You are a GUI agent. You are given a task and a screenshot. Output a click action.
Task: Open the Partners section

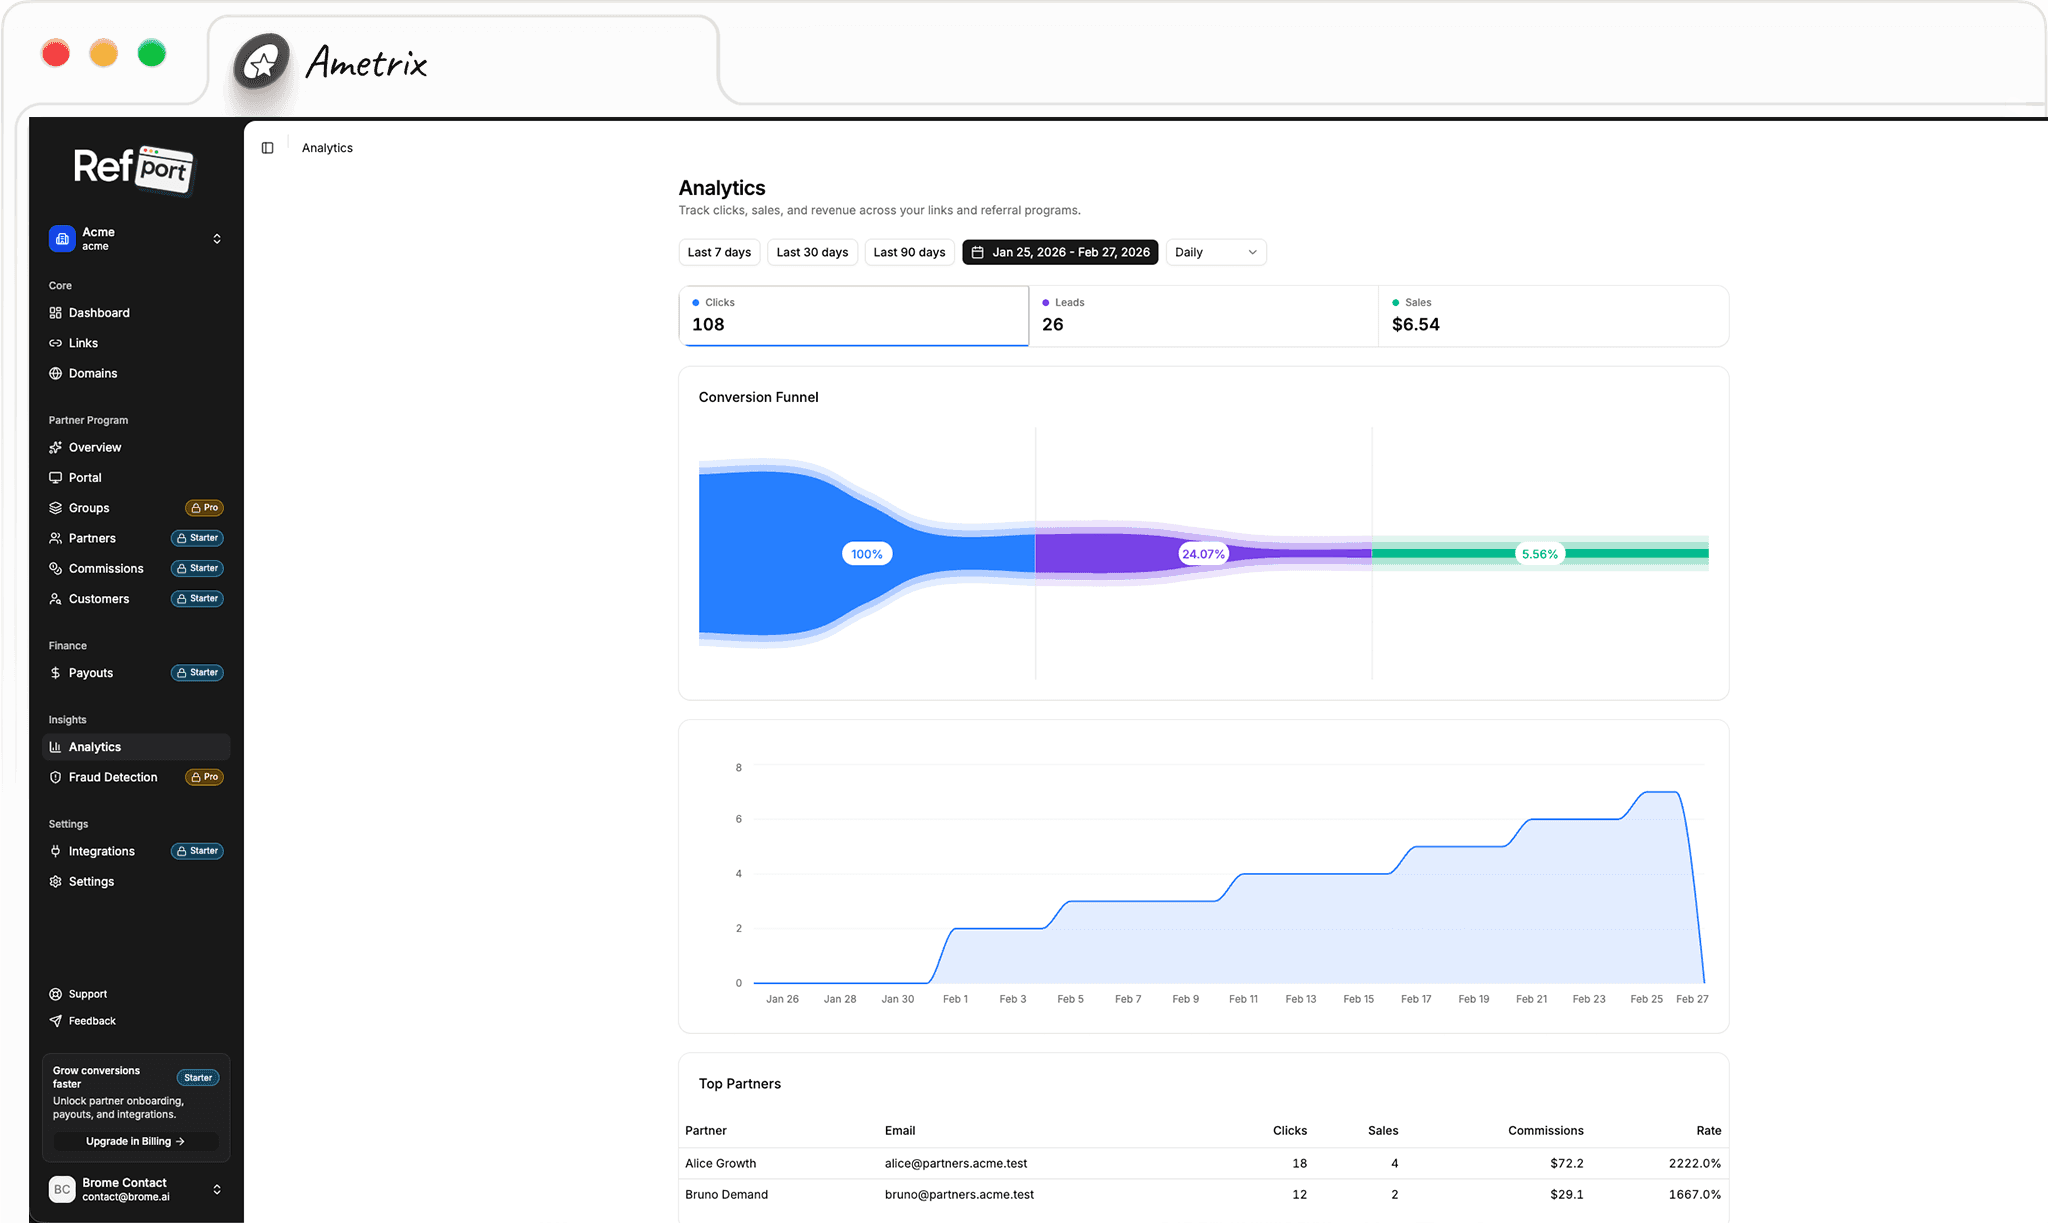tap(91, 538)
